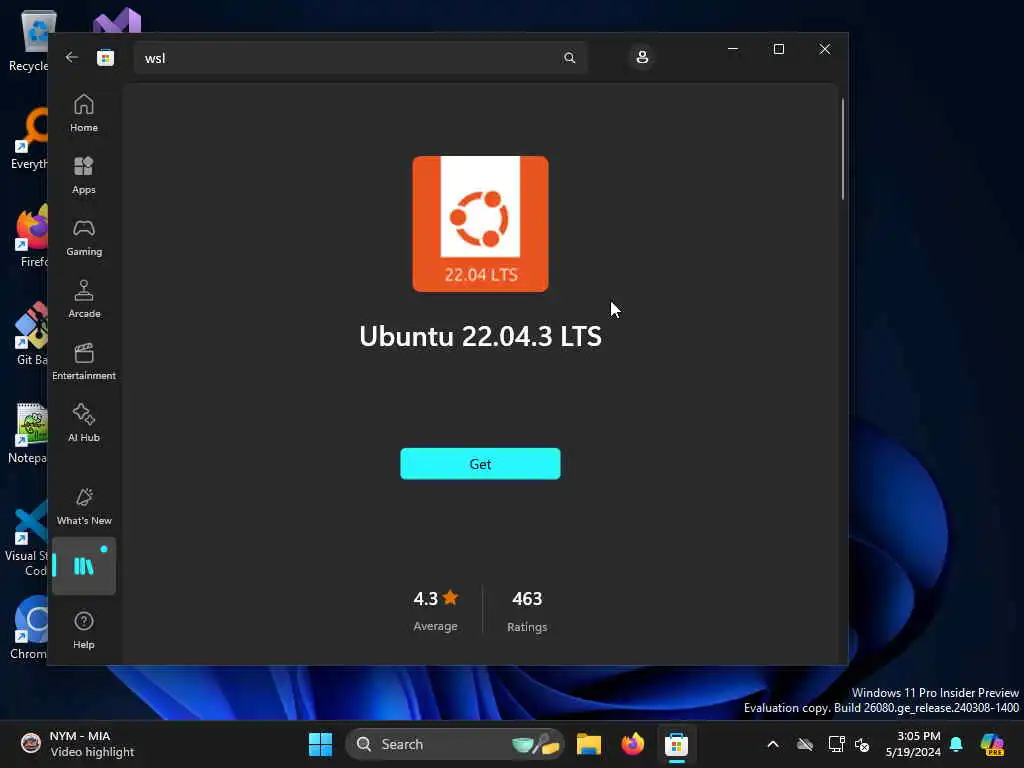Click the OneDrive cloud tray icon

tap(805, 744)
